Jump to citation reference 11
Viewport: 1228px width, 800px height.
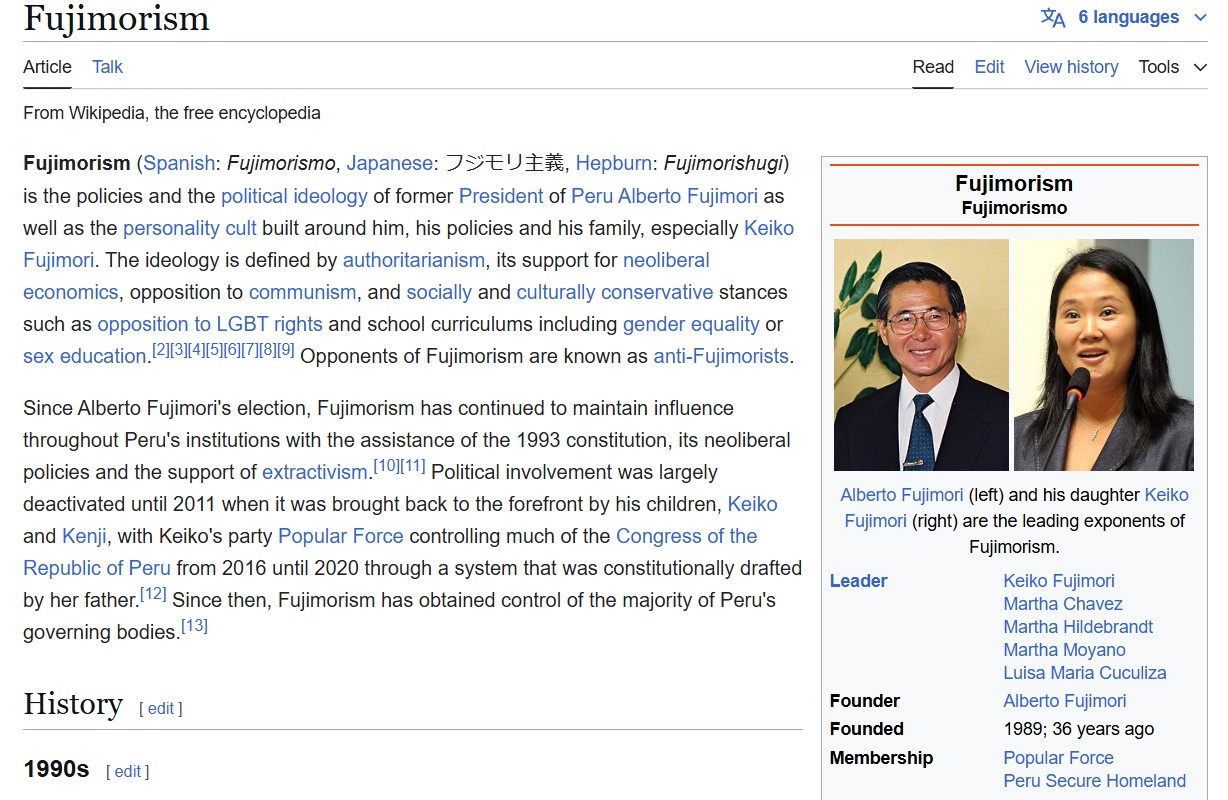(x=413, y=465)
